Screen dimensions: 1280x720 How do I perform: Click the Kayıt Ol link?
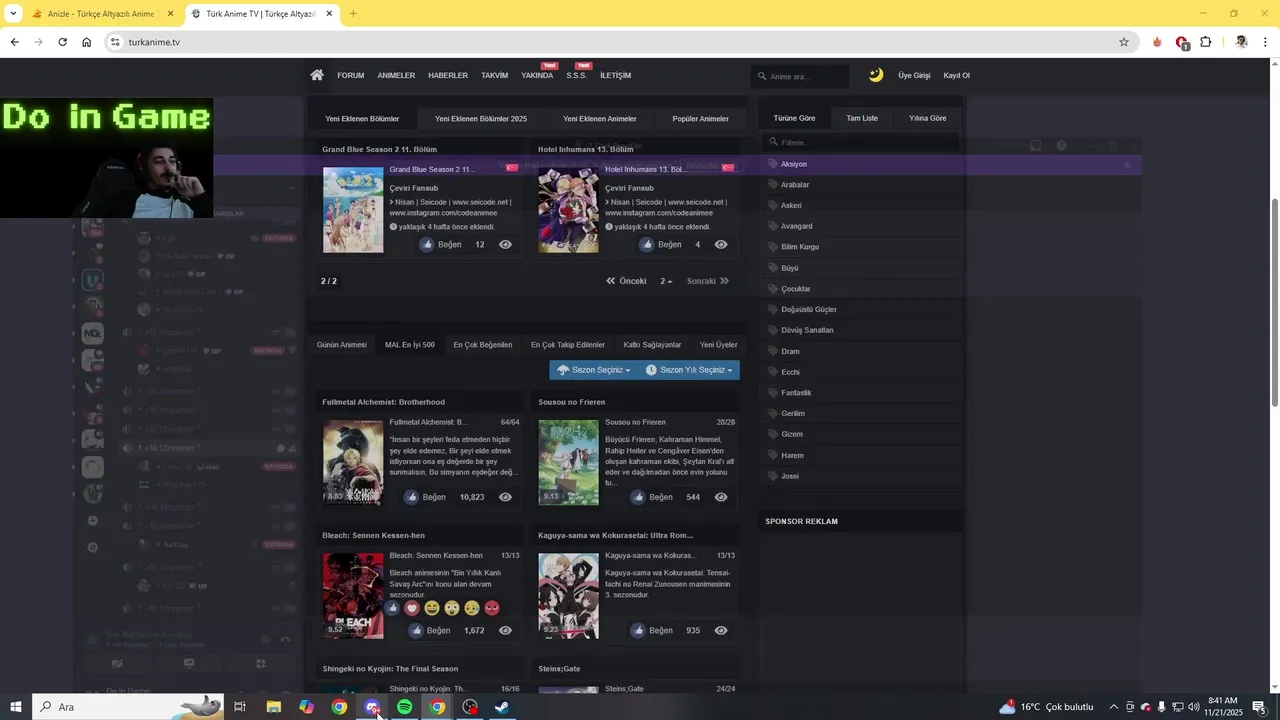956,76
